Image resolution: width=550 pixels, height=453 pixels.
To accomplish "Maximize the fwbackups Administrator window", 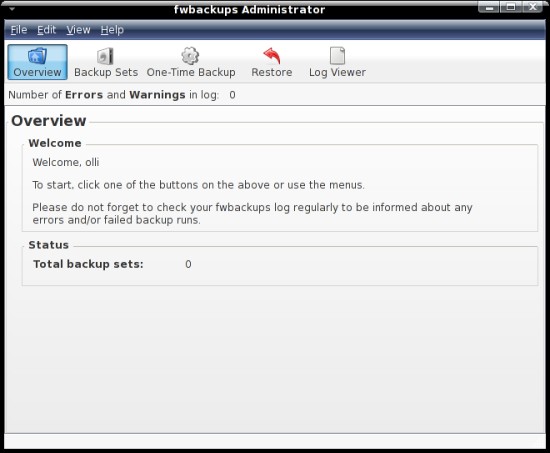I will pos(511,7).
